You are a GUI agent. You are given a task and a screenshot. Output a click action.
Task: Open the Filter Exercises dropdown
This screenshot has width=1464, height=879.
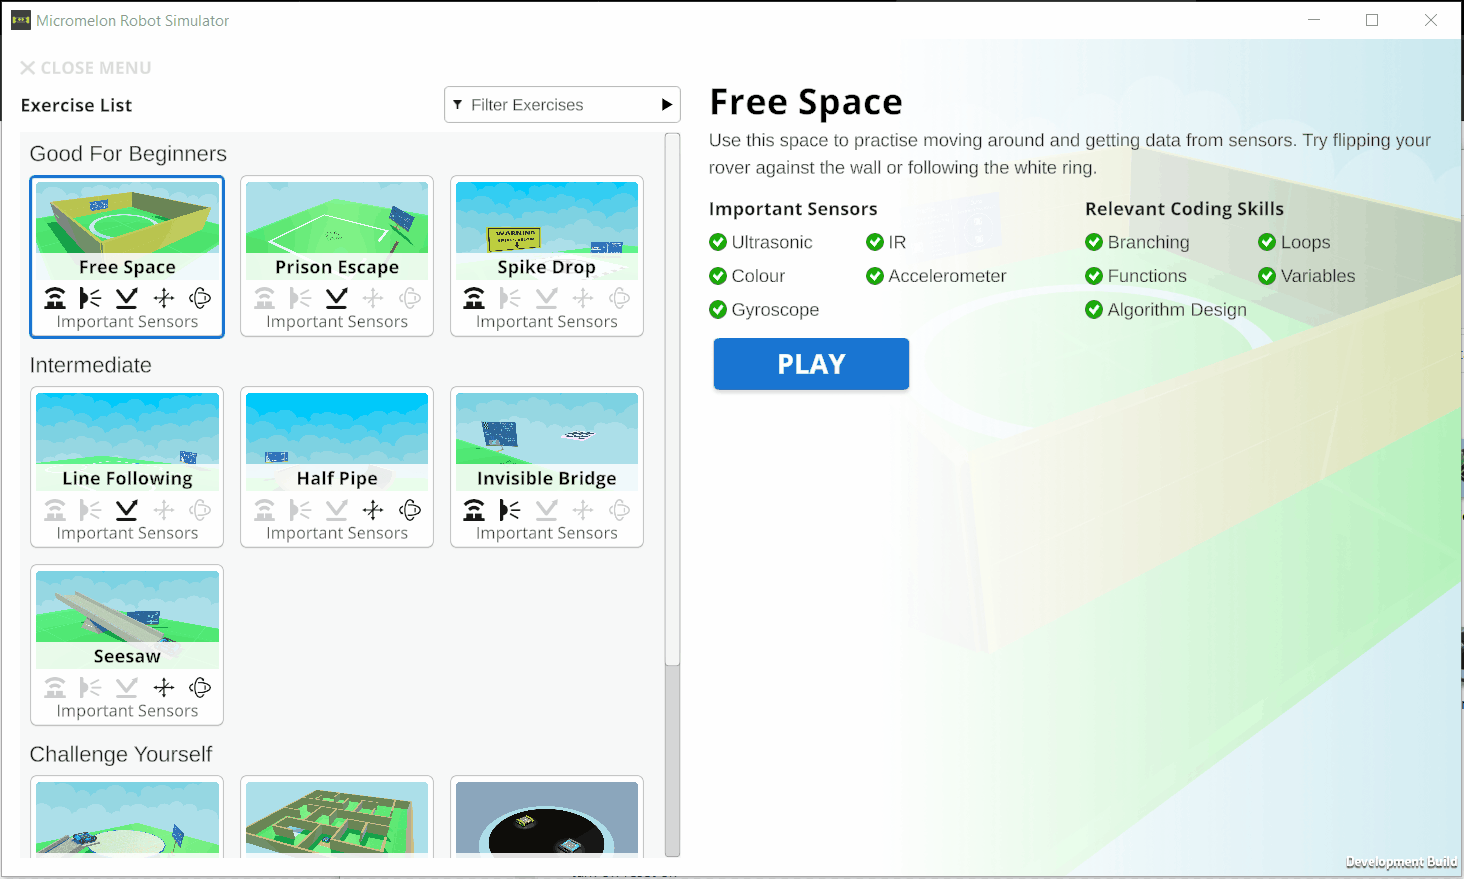pos(561,105)
